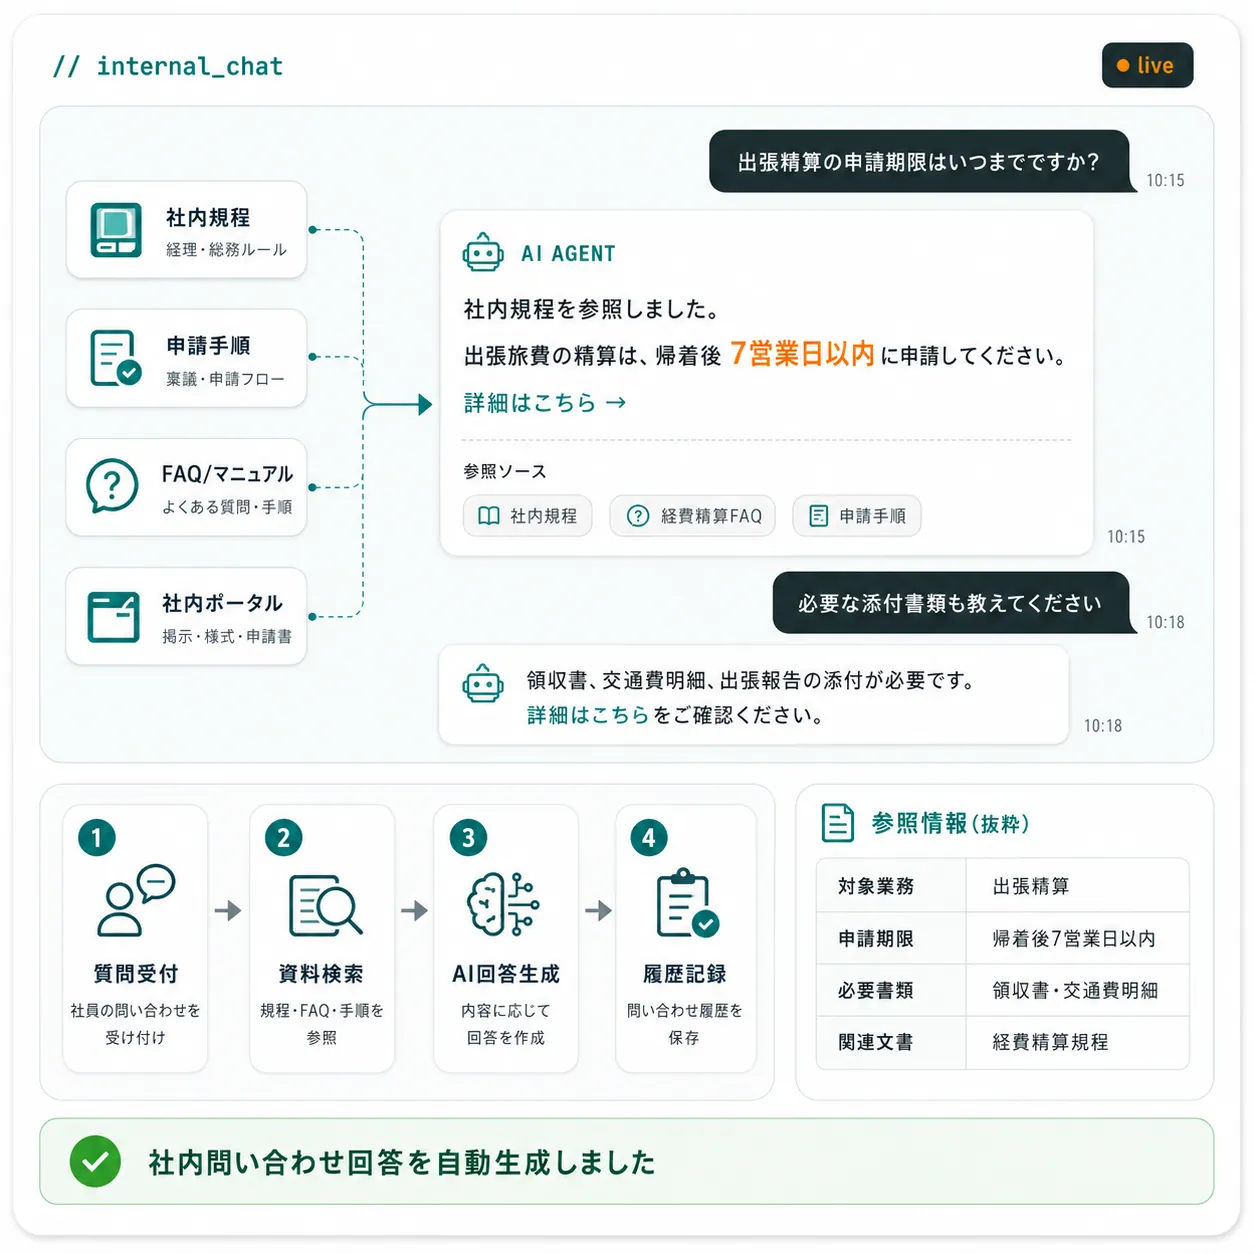Click the 社内規程 tablet icon
Screen dimensions: 1254x1254
116,230
